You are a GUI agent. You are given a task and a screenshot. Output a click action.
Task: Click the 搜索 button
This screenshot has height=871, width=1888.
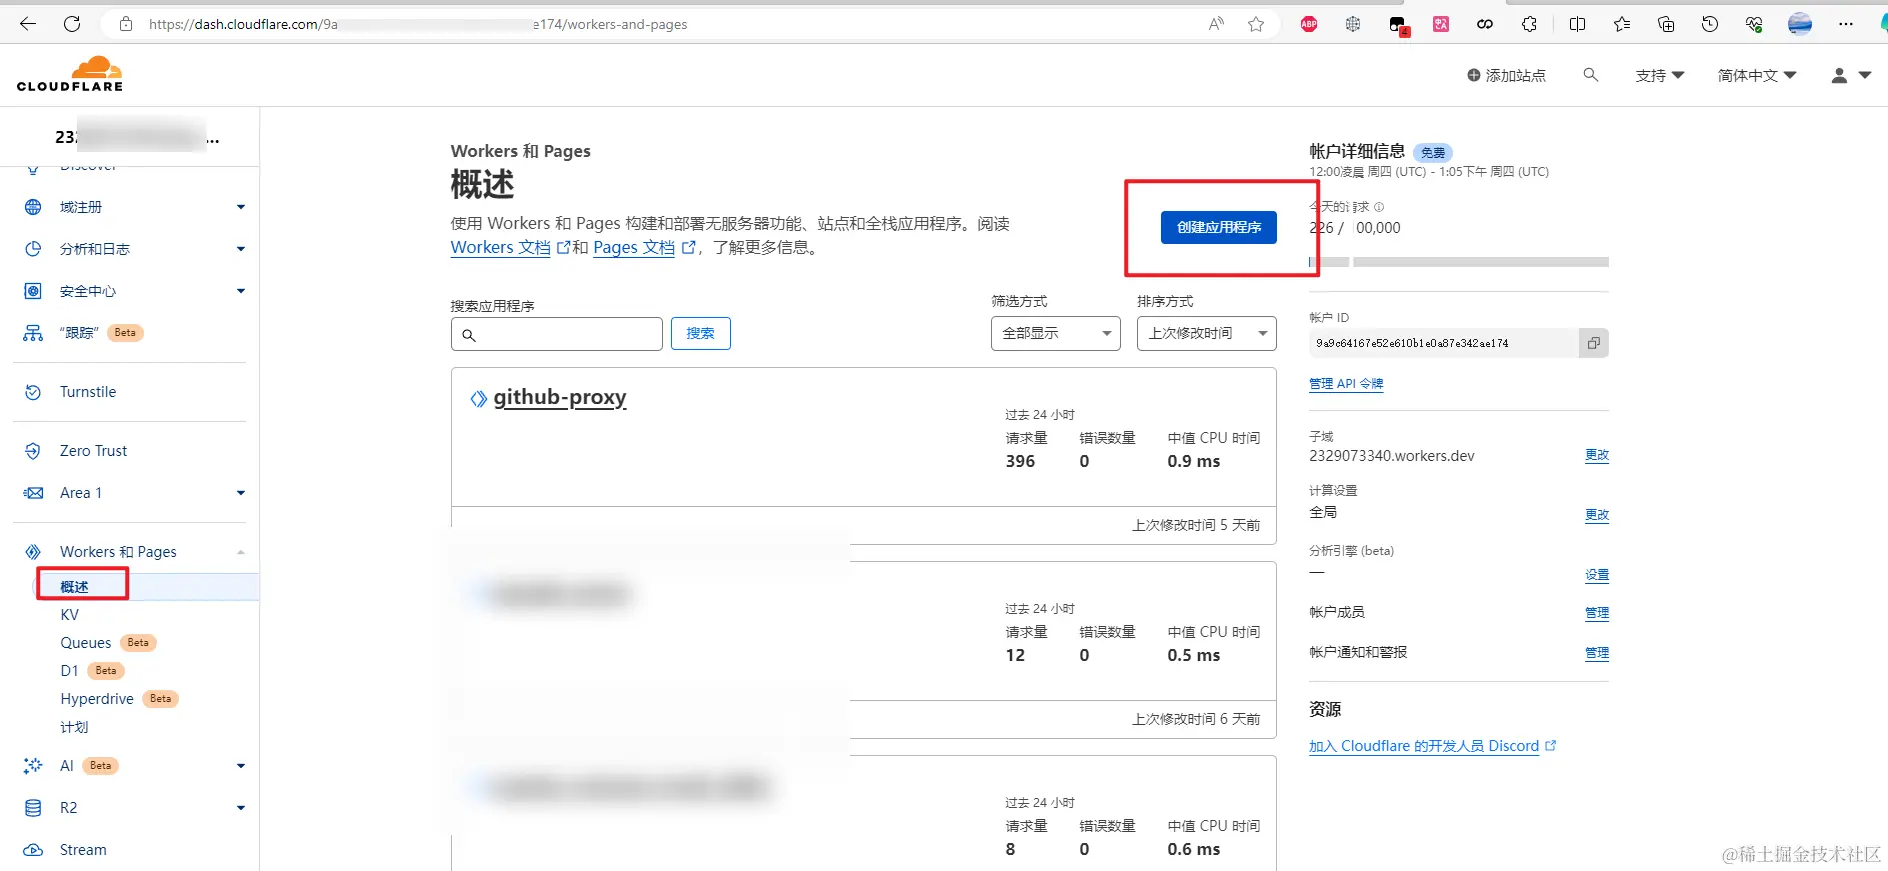tap(700, 333)
